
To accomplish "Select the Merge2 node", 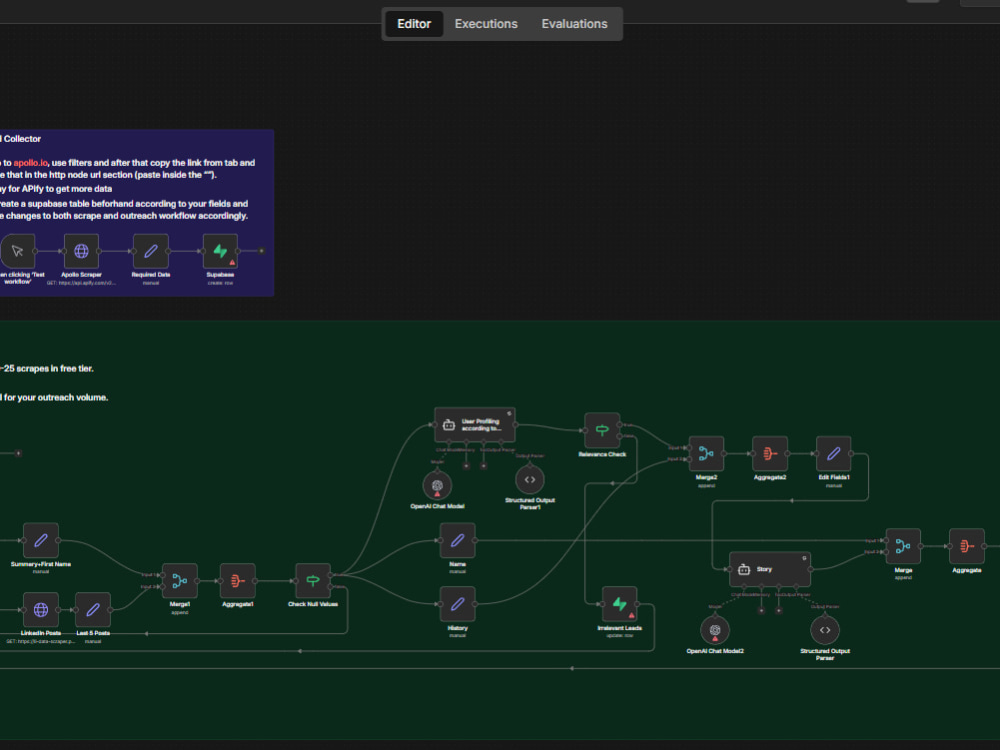I will click(706, 453).
